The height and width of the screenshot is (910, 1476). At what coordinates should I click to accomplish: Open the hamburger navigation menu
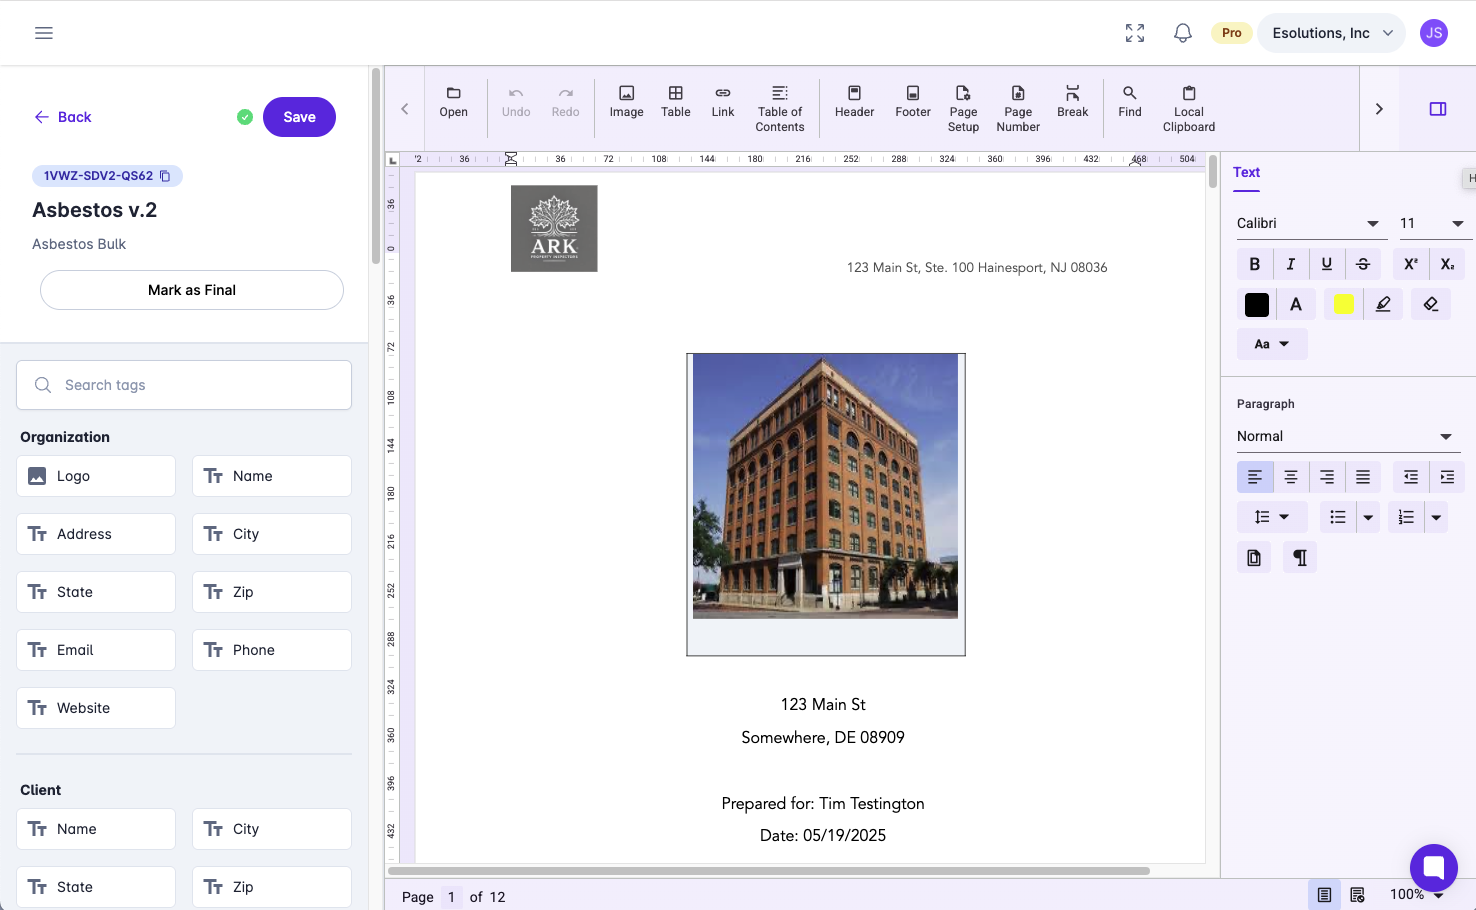[44, 33]
